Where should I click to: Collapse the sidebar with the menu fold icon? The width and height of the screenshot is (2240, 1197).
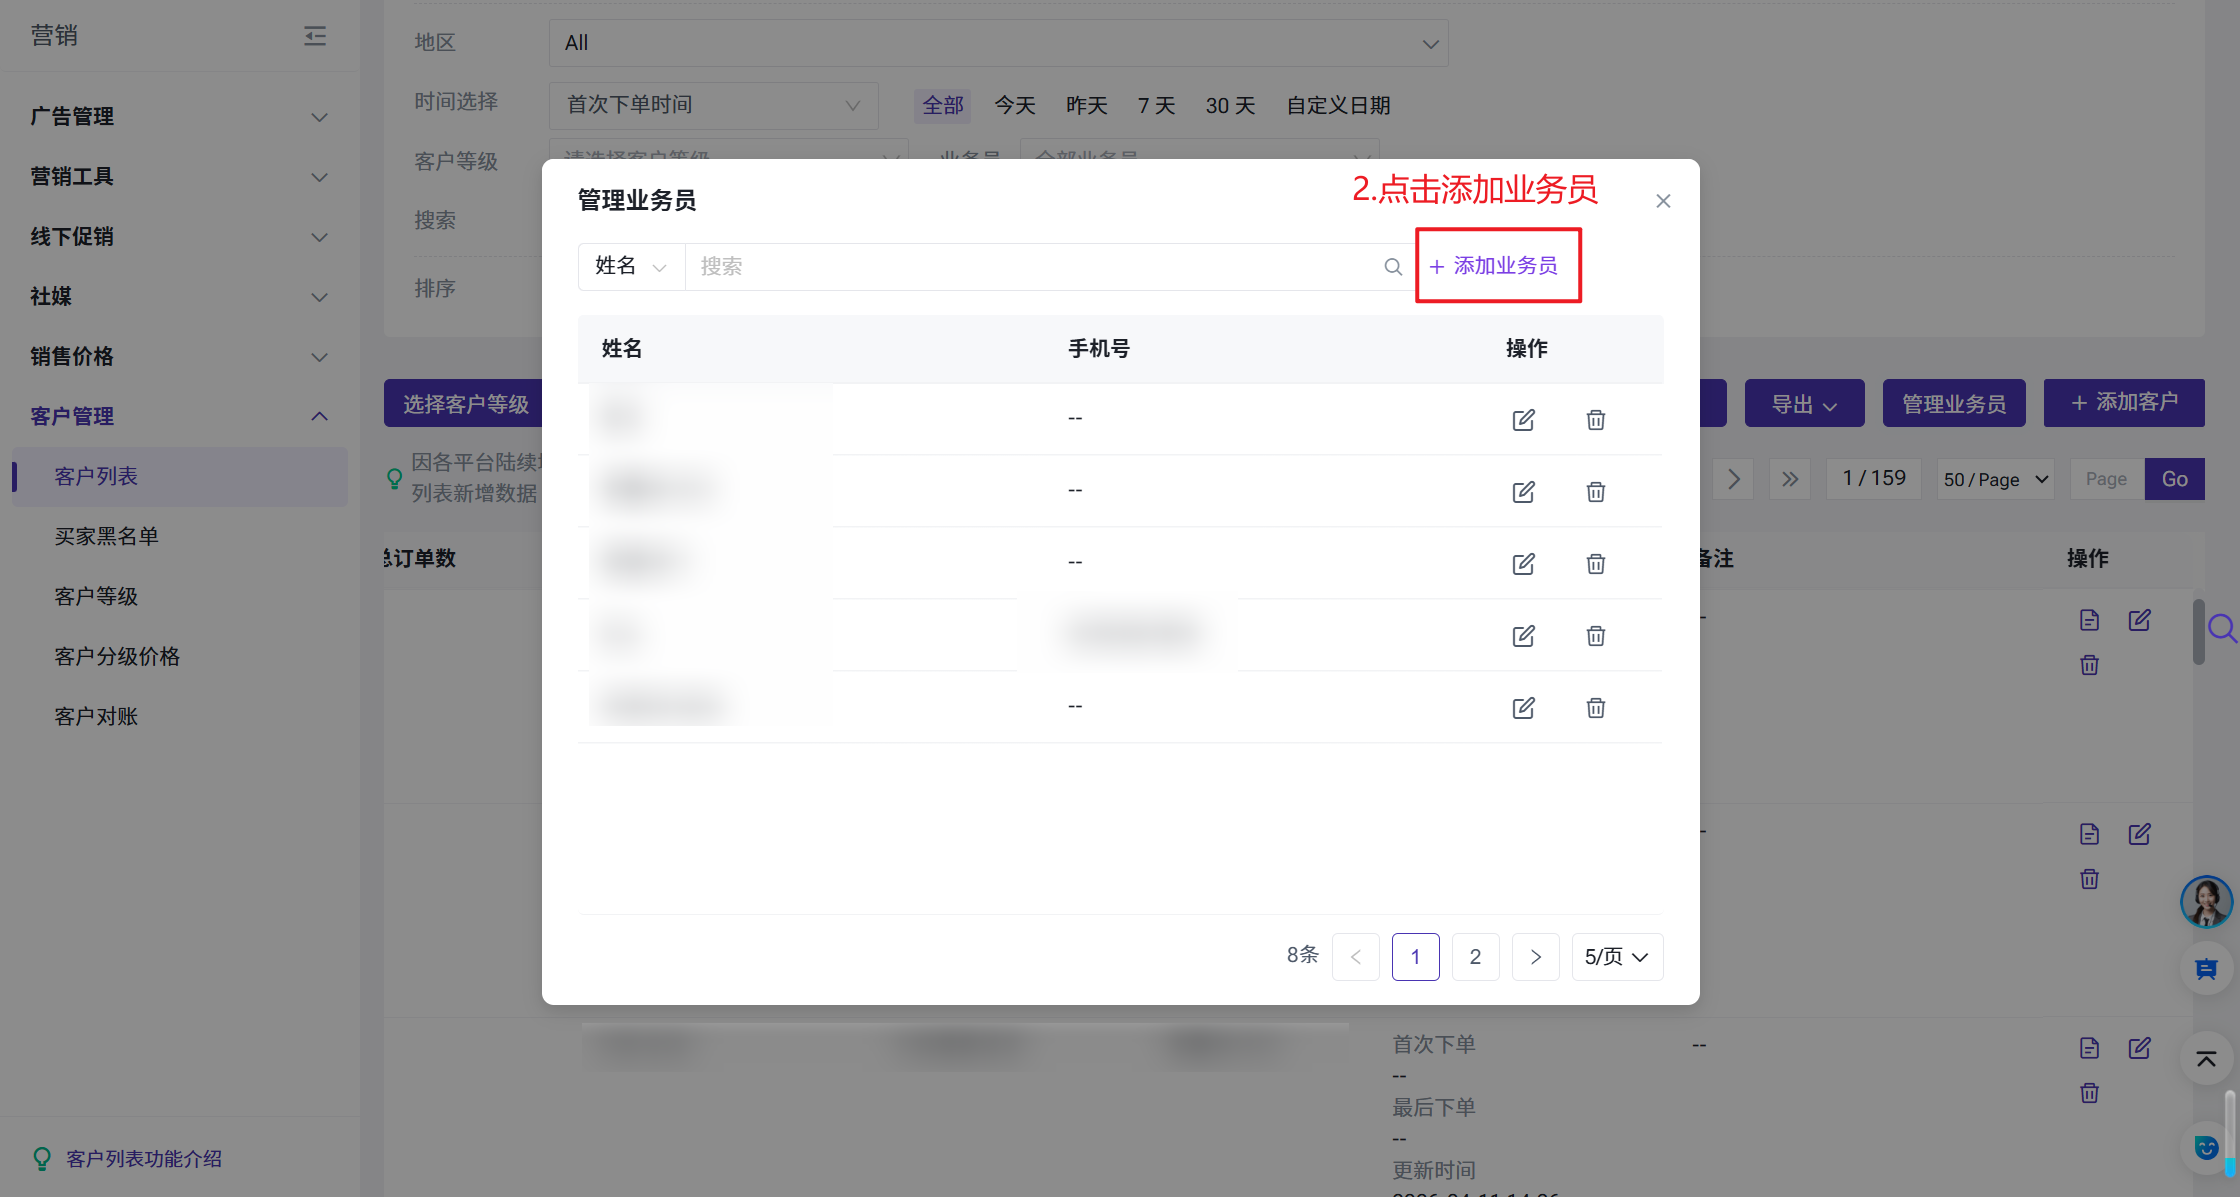(x=315, y=36)
